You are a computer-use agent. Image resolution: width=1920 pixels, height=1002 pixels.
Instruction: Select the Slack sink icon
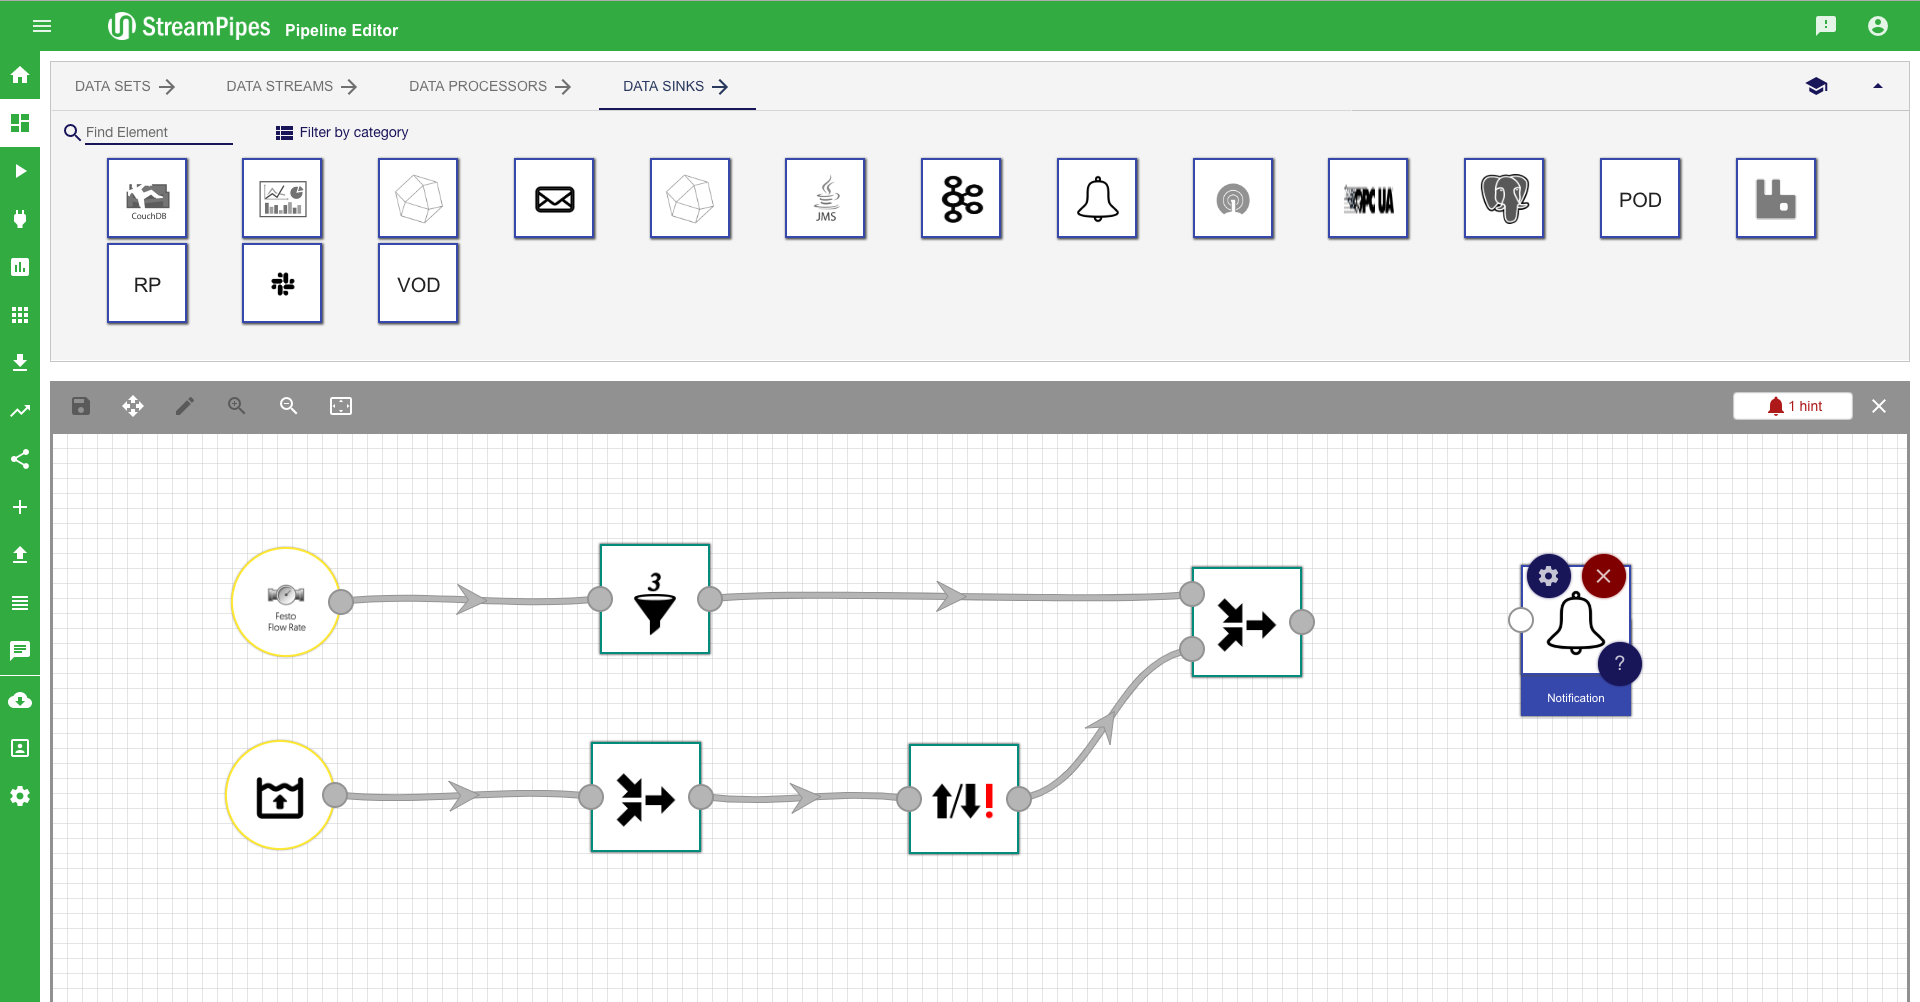click(x=282, y=284)
